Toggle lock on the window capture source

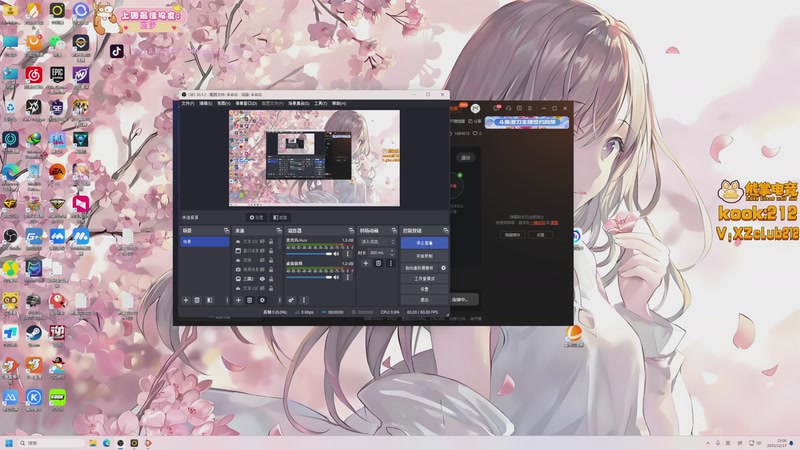pos(271,251)
